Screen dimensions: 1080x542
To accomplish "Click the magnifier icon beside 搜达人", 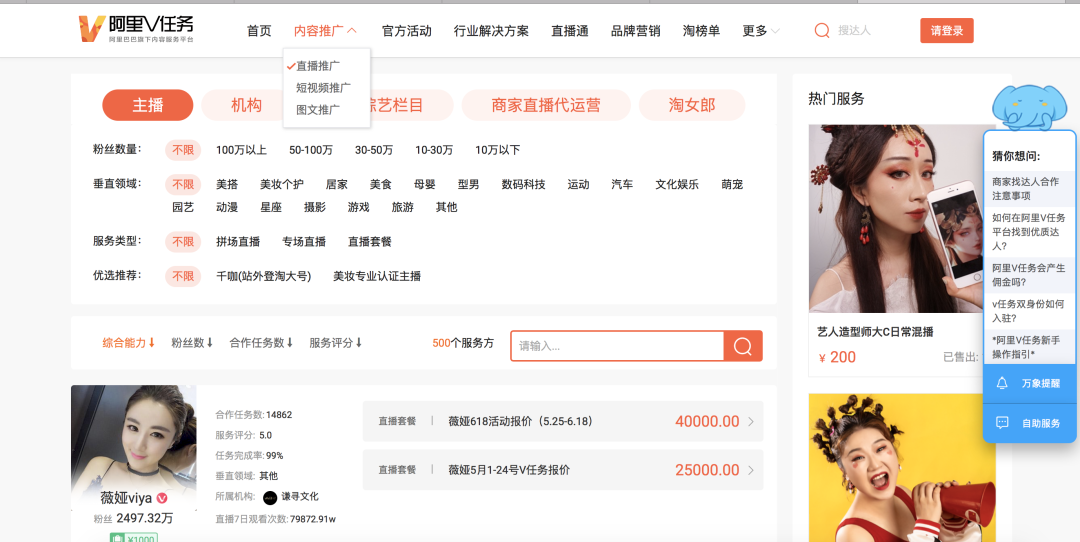I will [822, 30].
